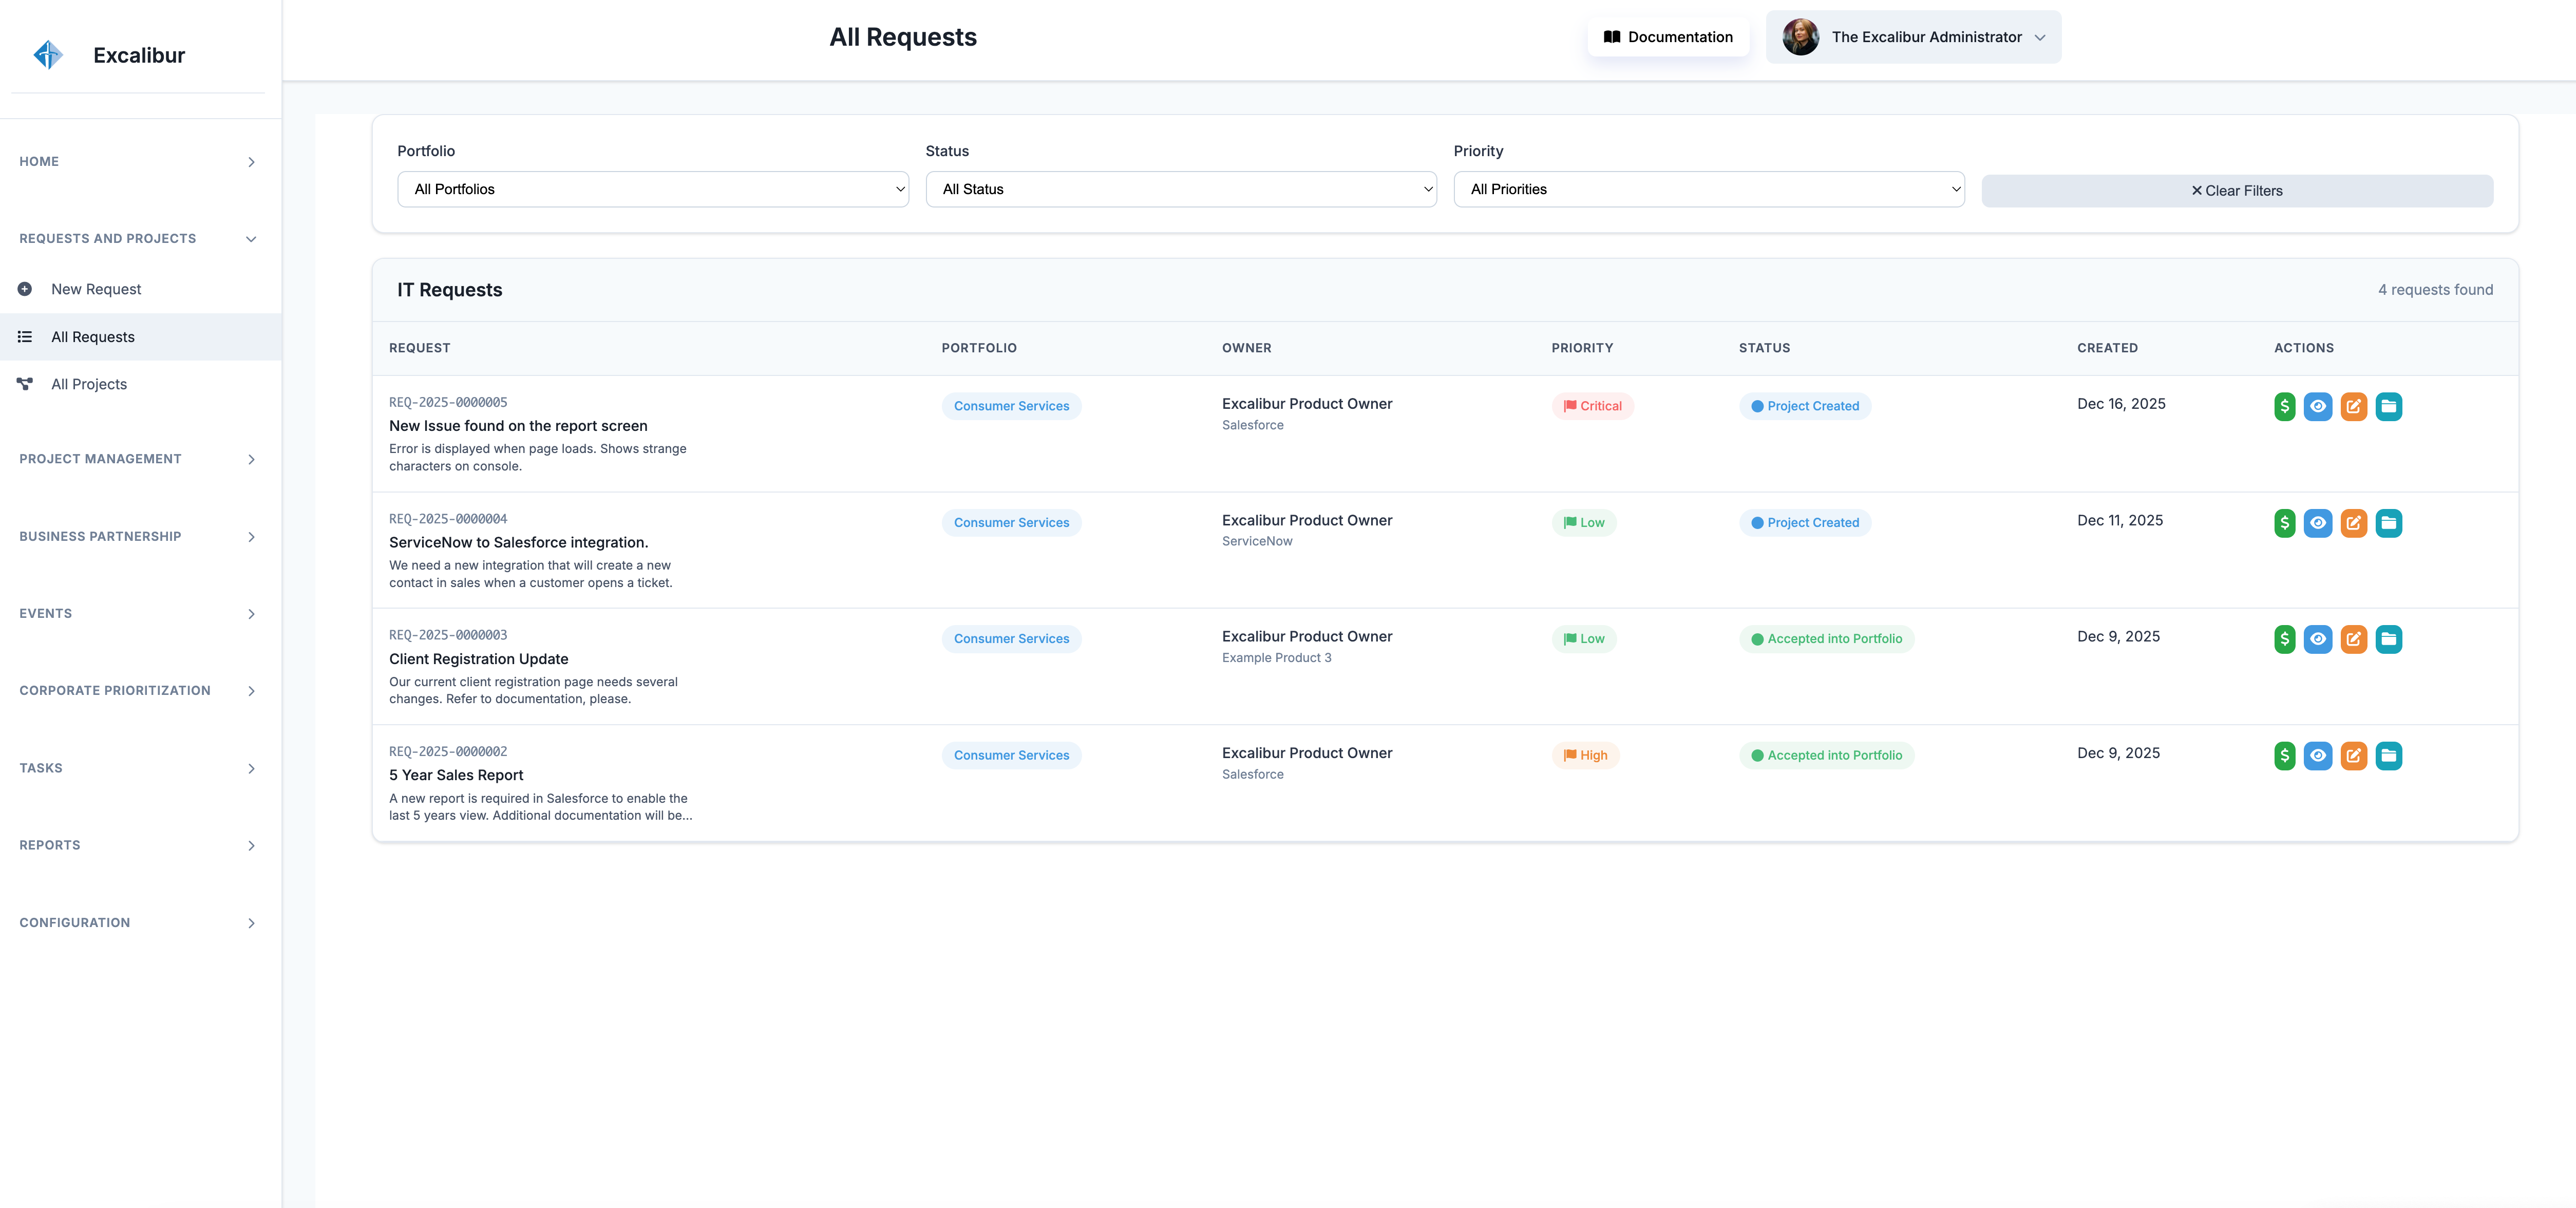Click orange edit icon for REQ-2025-0000005

(2353, 406)
